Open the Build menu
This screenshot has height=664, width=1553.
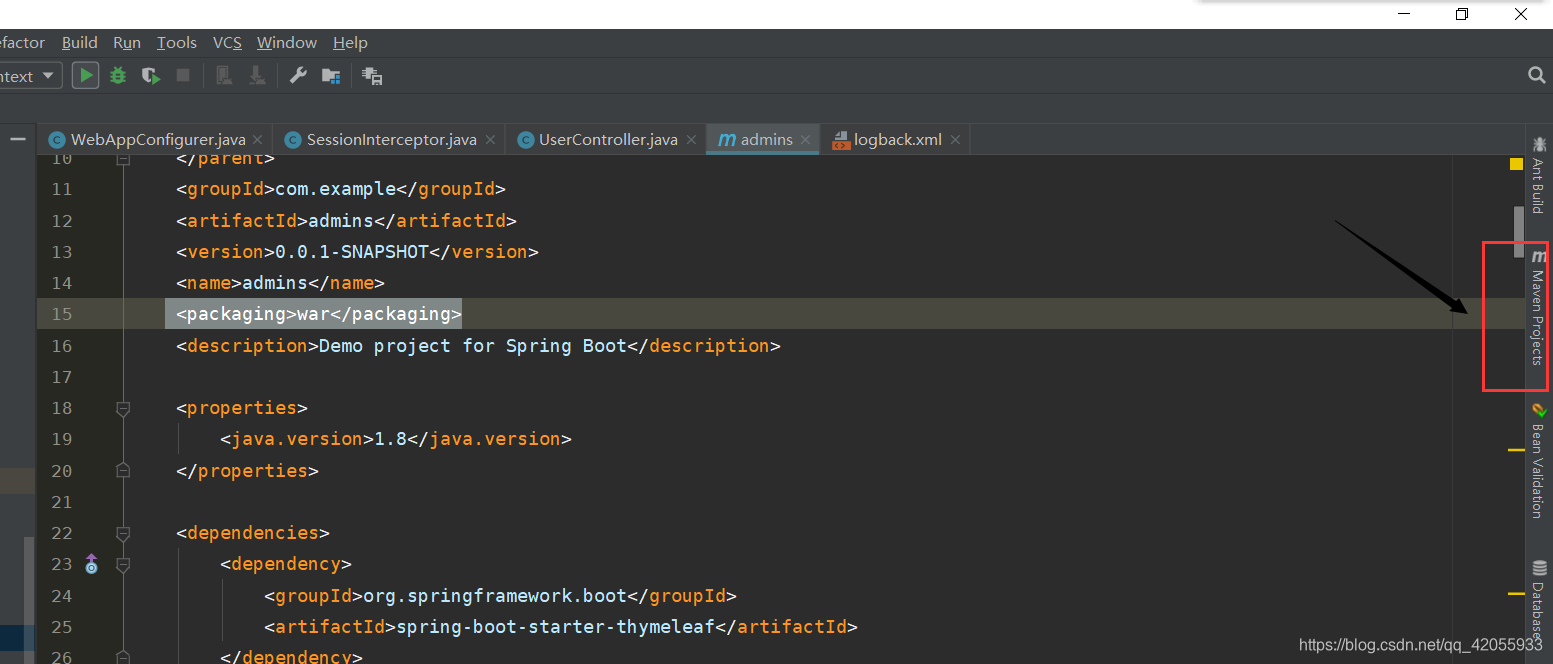79,42
